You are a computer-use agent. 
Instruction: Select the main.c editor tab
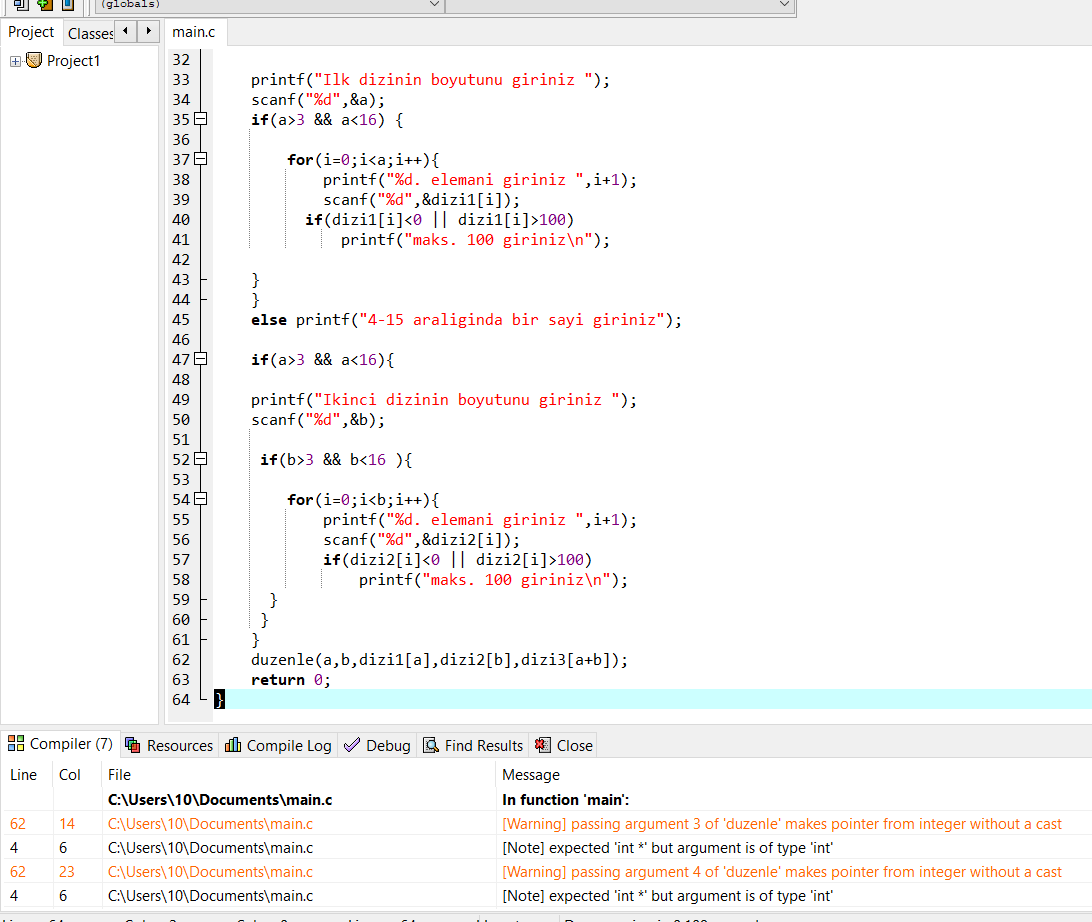click(194, 32)
